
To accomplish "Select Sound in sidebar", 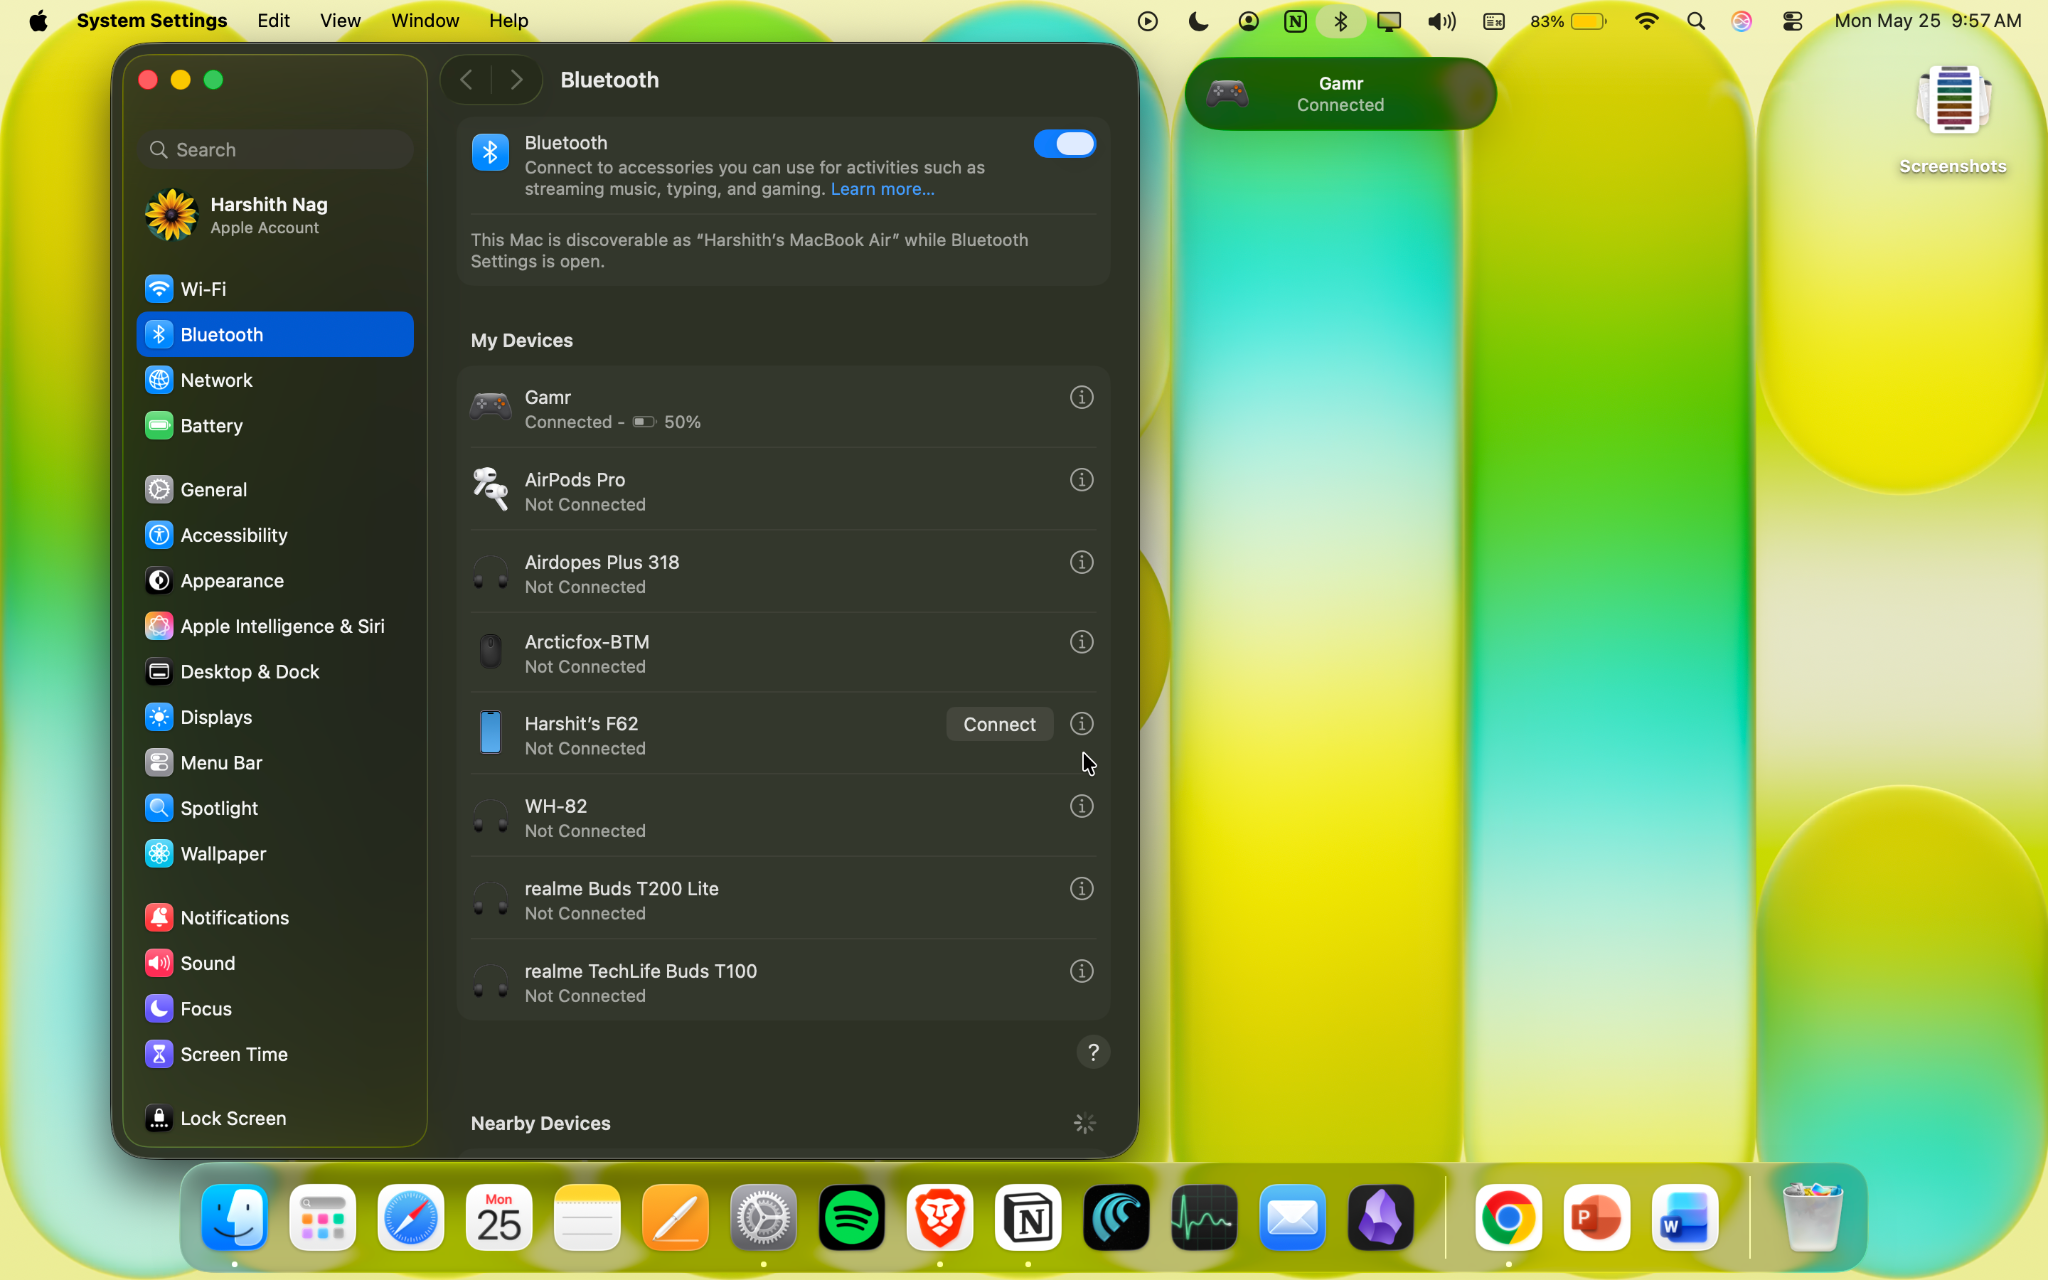I will (x=276, y=963).
